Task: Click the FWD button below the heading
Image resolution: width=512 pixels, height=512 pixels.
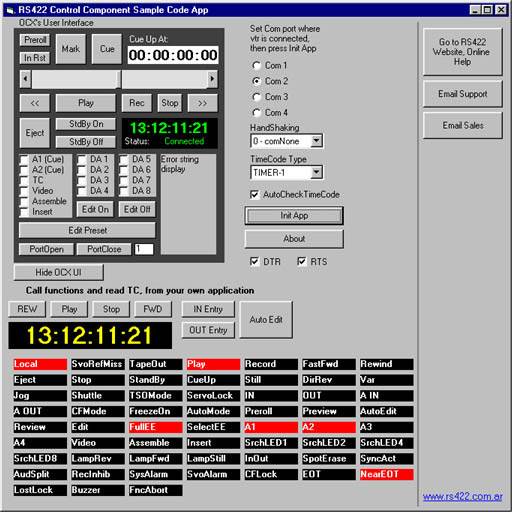Action: pos(153,309)
